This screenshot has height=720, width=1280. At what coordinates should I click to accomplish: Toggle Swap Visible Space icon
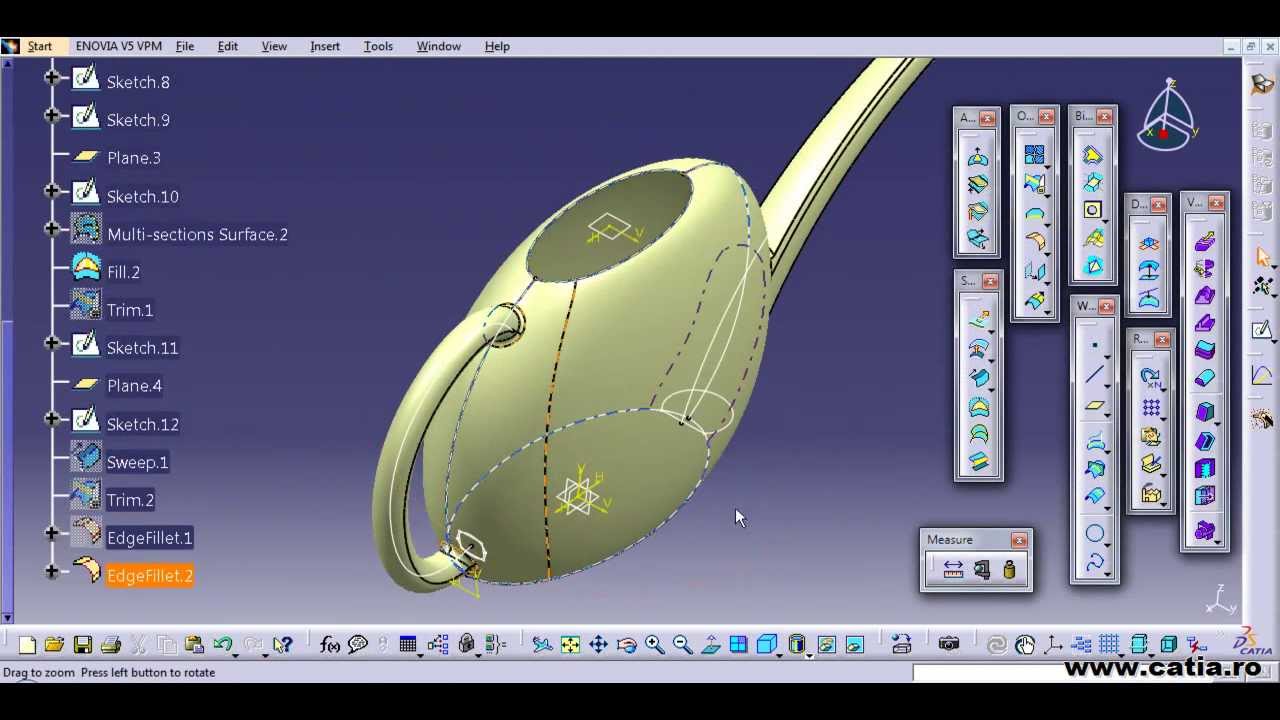(854, 645)
